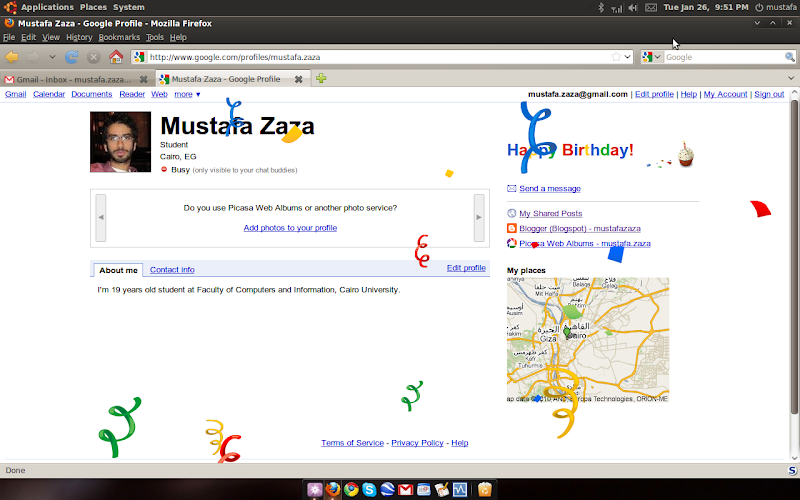Click the Forward navigation arrow
The width and height of the screenshot is (800, 500).
pyautogui.click(x=33, y=57)
